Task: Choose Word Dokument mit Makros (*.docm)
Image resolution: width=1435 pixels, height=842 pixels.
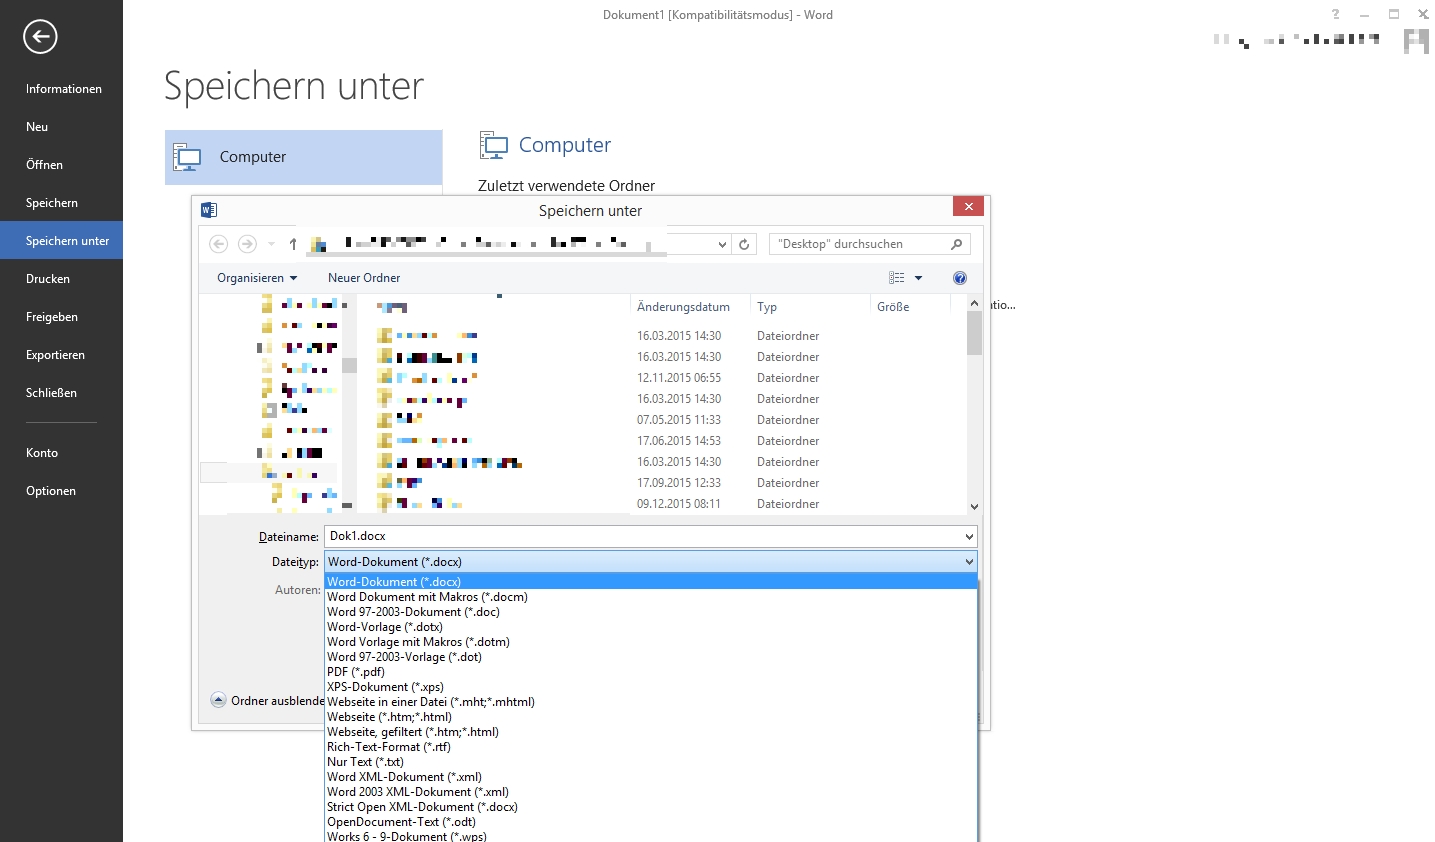Action: coord(650,597)
